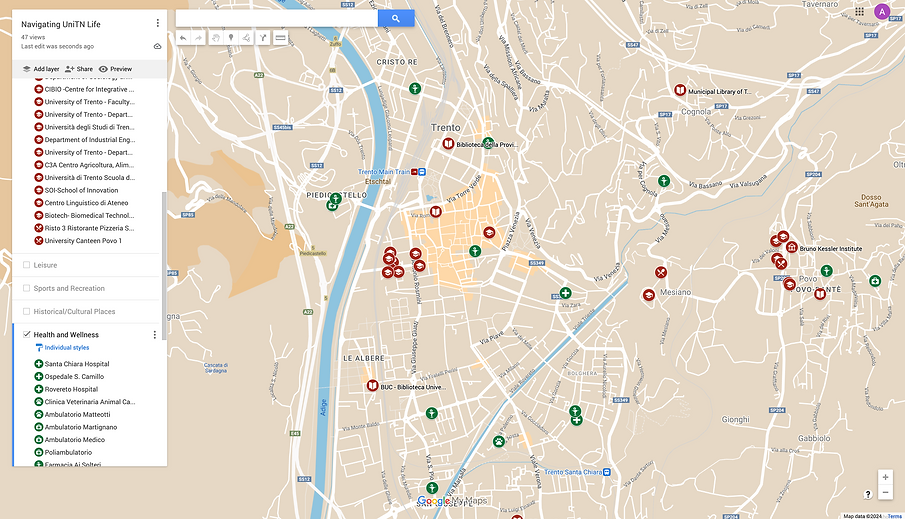Click the blue search button
This screenshot has height=519, width=905.
396,18
